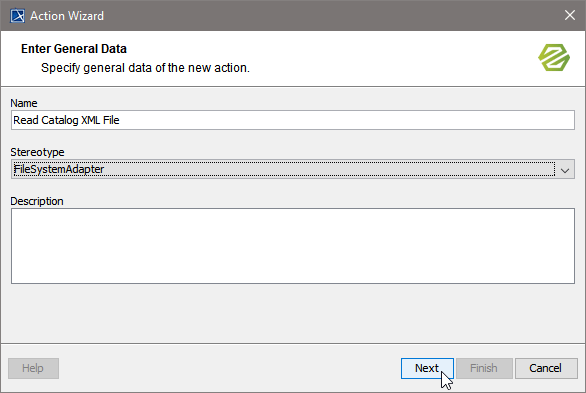Focus the Name input field

tap(293, 120)
